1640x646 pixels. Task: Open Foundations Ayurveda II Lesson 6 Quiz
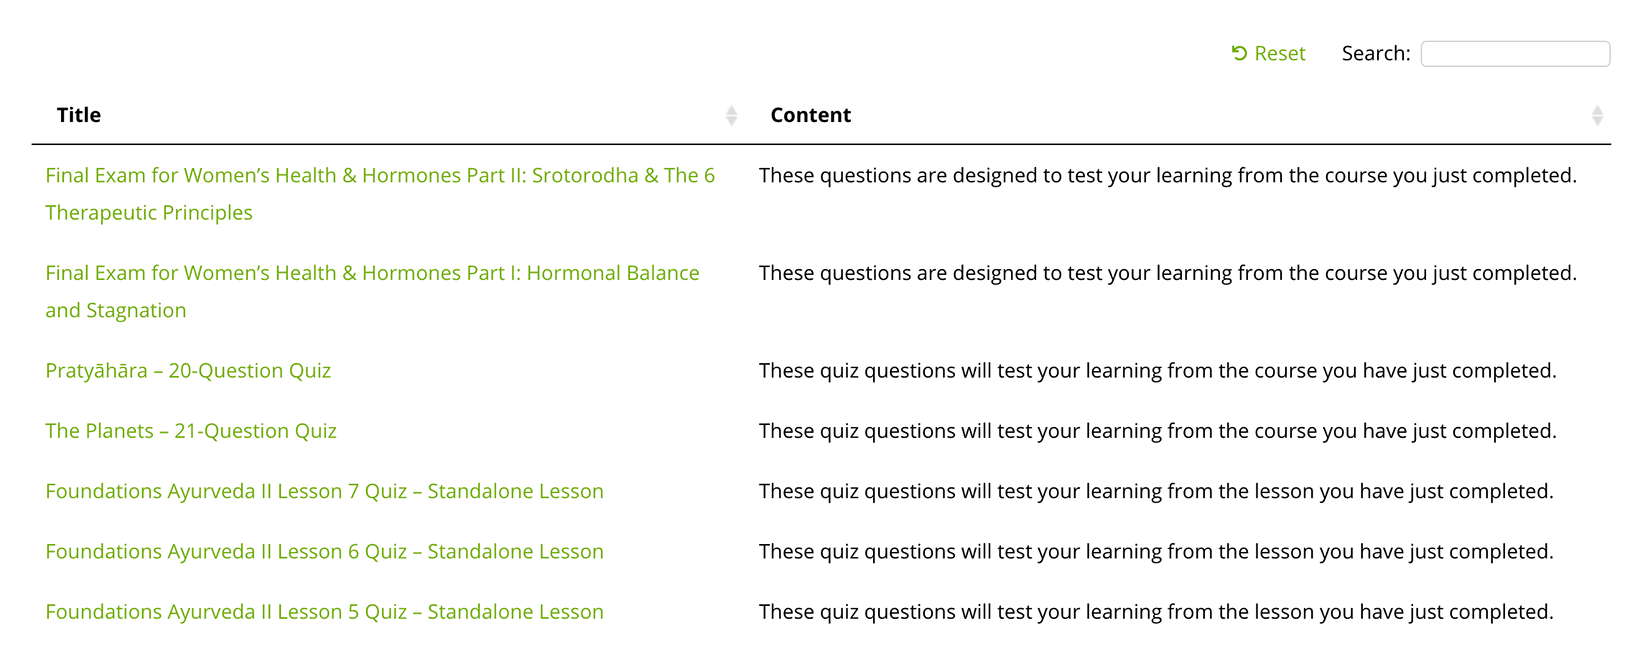coord(324,551)
